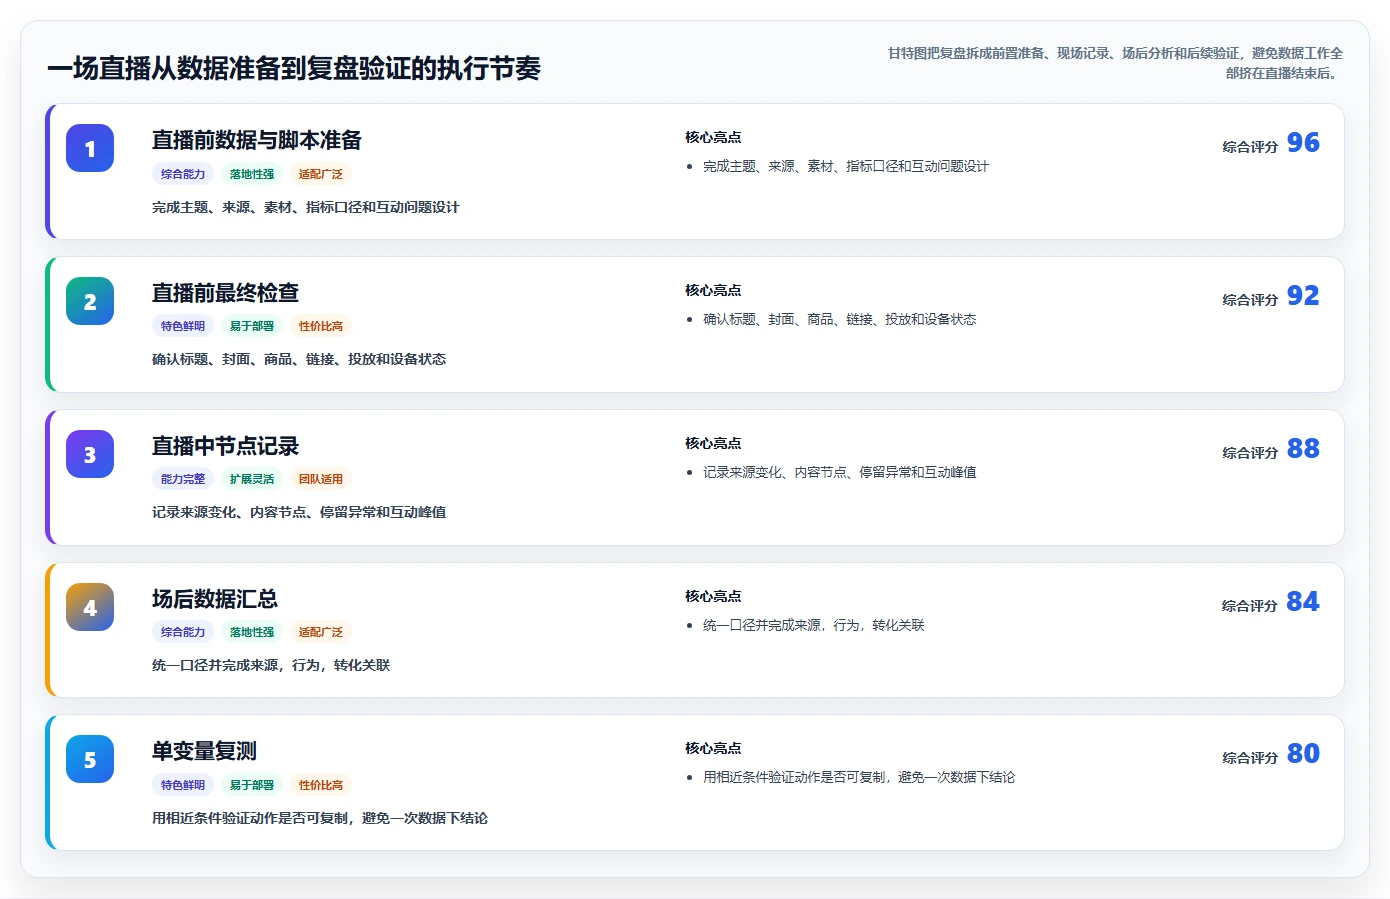Click the number 1 step badge
The image size is (1390, 899).
coord(90,149)
